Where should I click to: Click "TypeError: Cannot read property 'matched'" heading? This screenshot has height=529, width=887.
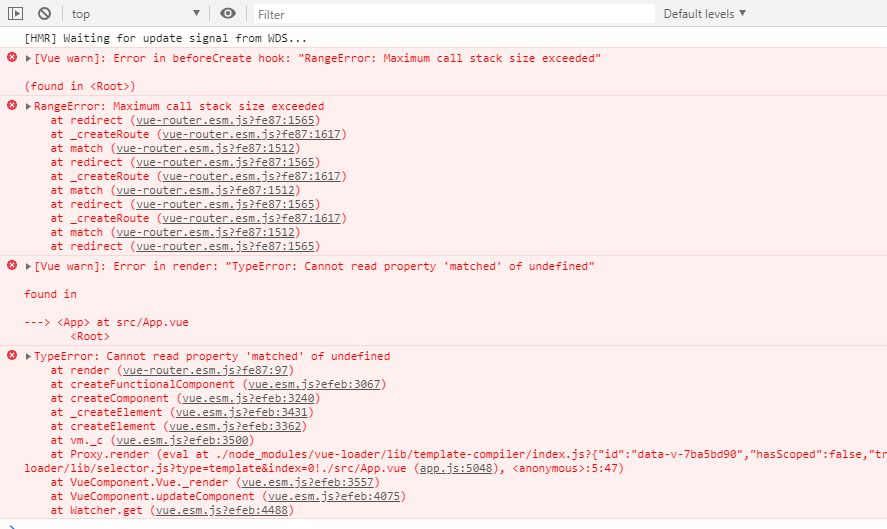coord(212,356)
